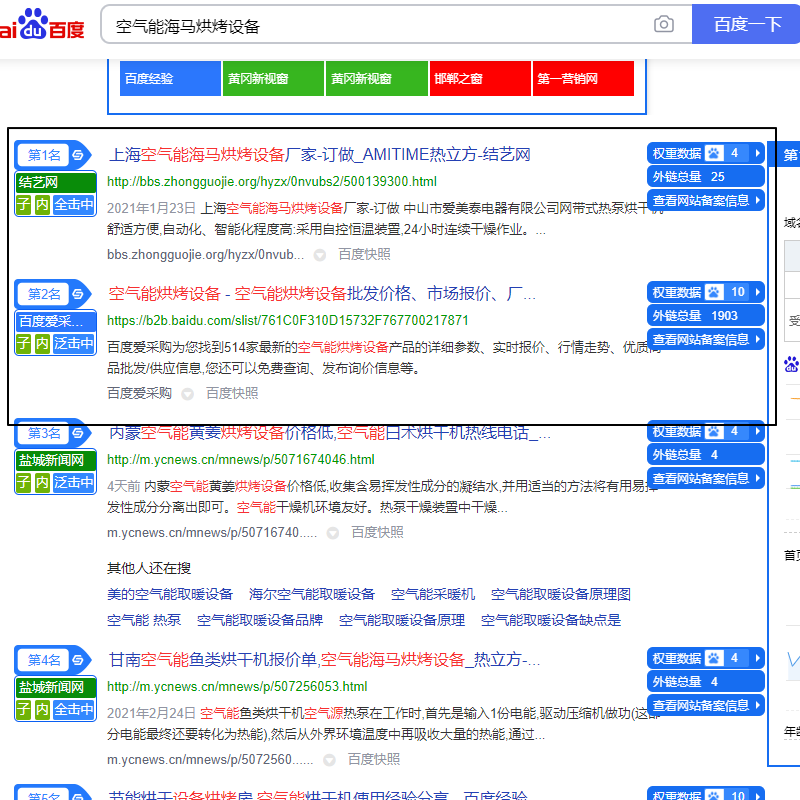Search related term 空气能采暖机
800x800 pixels.
tap(433, 594)
